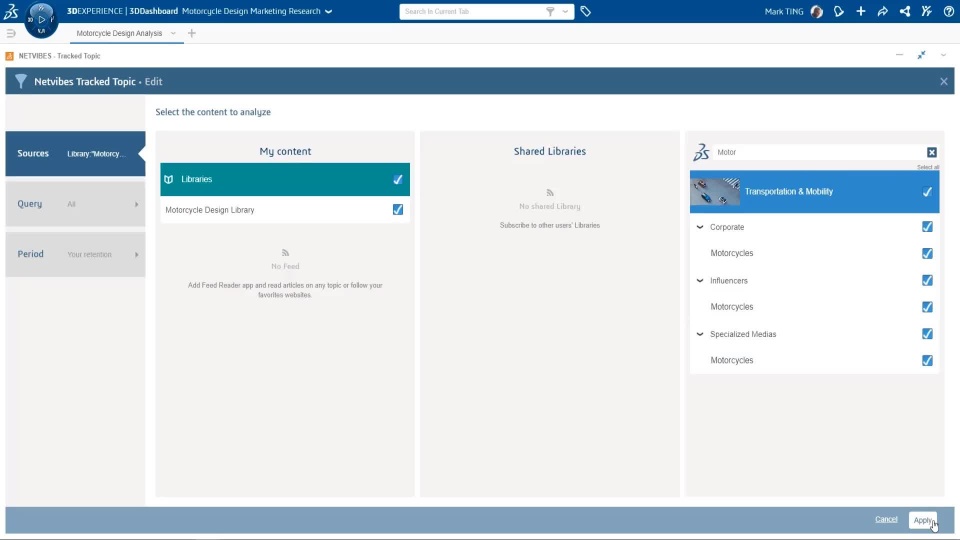The image size is (960, 540).
Task: Click the Libraries book icon
Action: [169, 179]
